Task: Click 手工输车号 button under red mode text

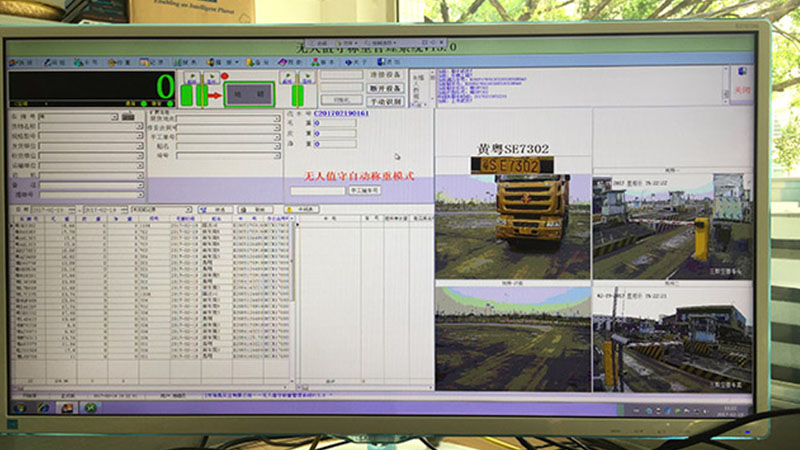Action: tap(365, 190)
